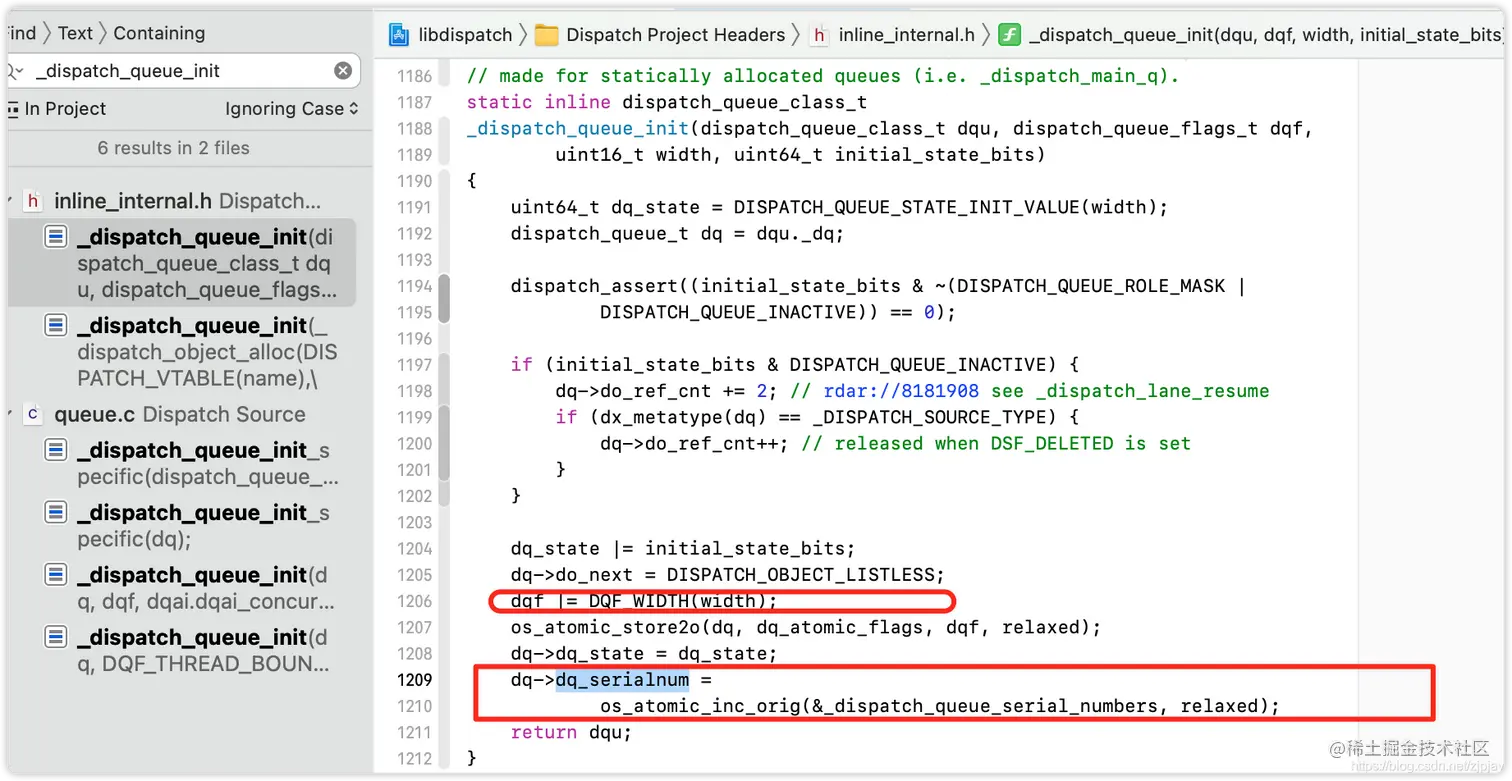
Task: Click result icon beside dispatch_queue_class_t dqu match
Action: (x=56, y=237)
